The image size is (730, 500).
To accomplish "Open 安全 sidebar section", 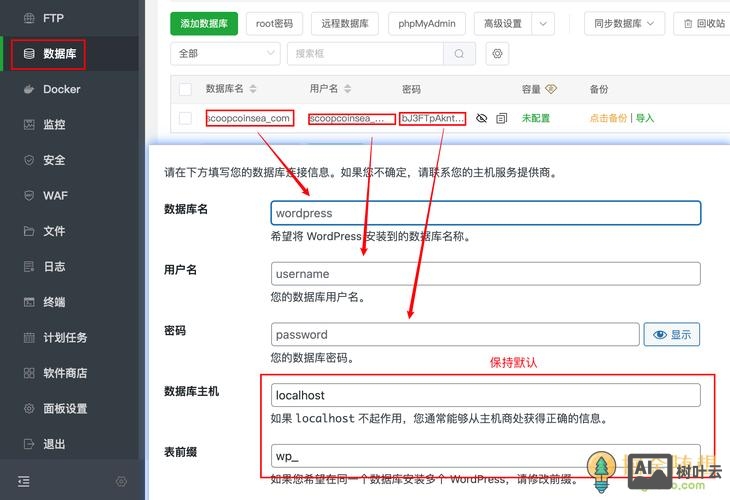I will tap(70, 160).
